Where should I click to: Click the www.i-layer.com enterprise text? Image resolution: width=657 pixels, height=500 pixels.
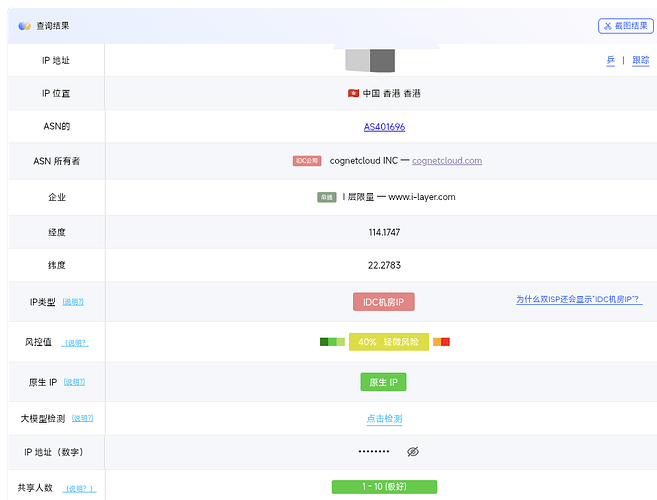[x=422, y=197]
